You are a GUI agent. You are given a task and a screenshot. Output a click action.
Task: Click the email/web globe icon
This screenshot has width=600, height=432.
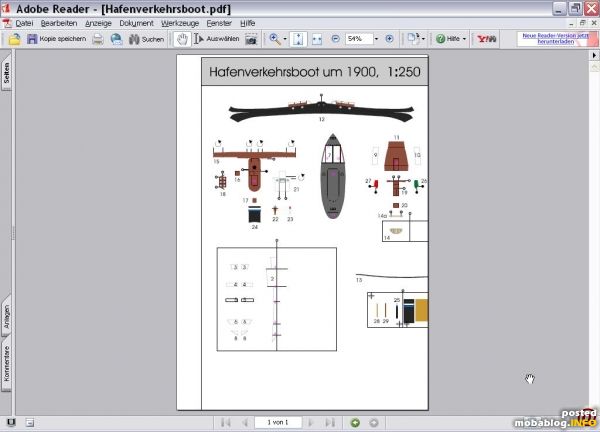click(116, 39)
